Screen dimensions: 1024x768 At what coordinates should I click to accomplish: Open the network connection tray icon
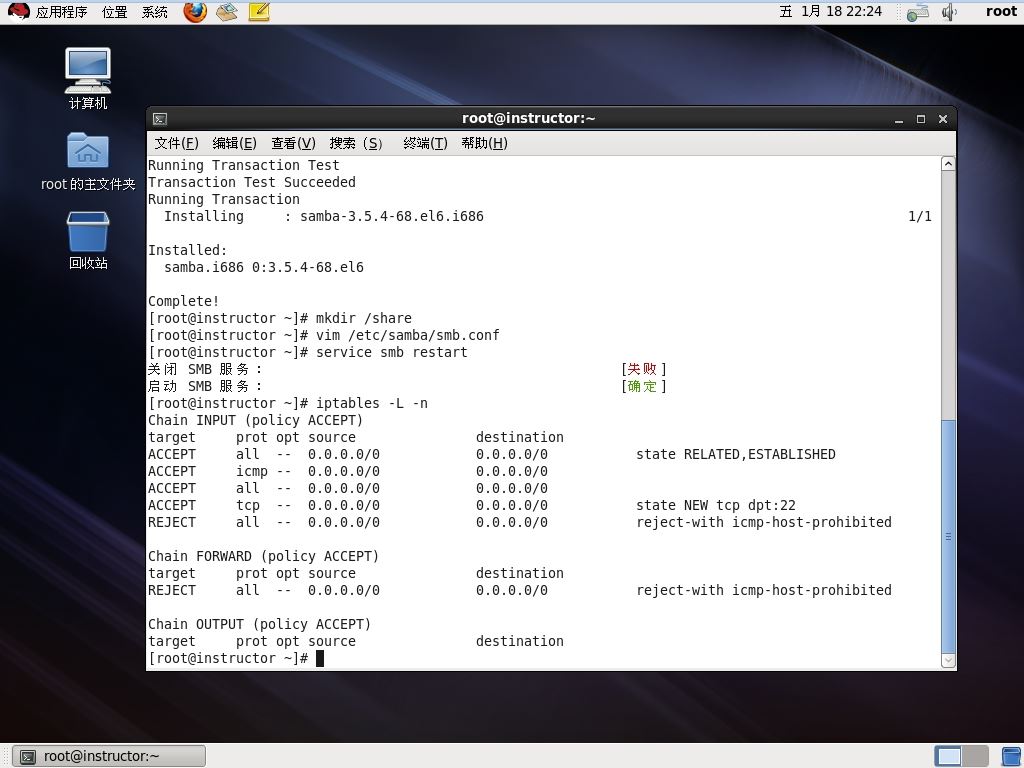[x=918, y=12]
